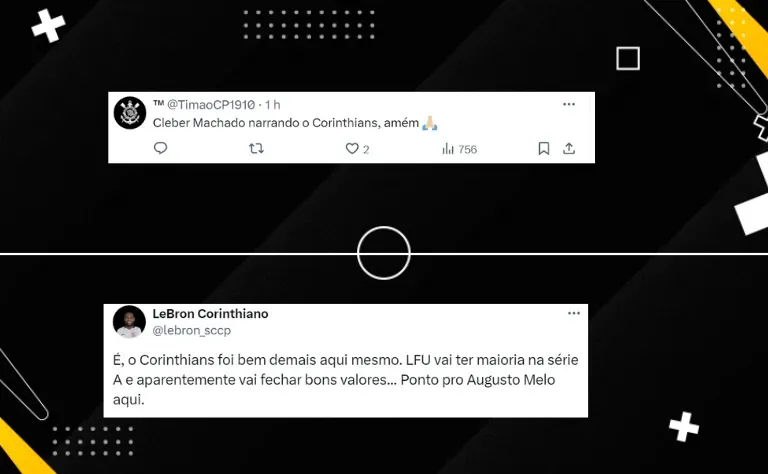Click the white square outline shape
The height and width of the screenshot is (474, 768).
(x=628, y=58)
